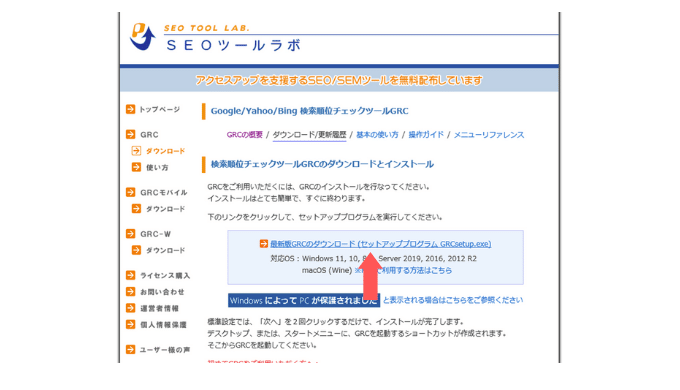Open macOS Wine usage instructions link
Screen dimensions: 680x390
403,270
